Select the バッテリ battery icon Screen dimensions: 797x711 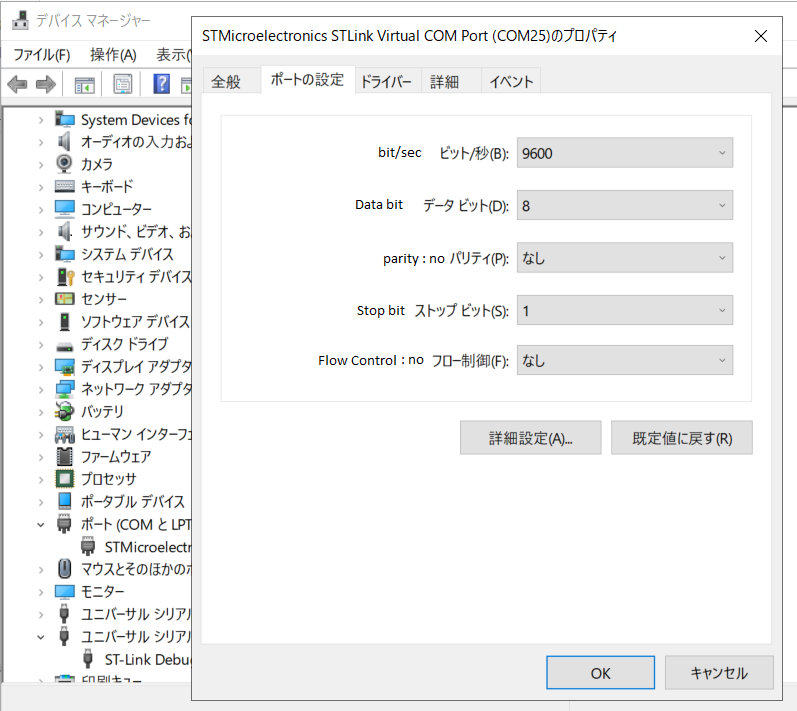[65, 411]
